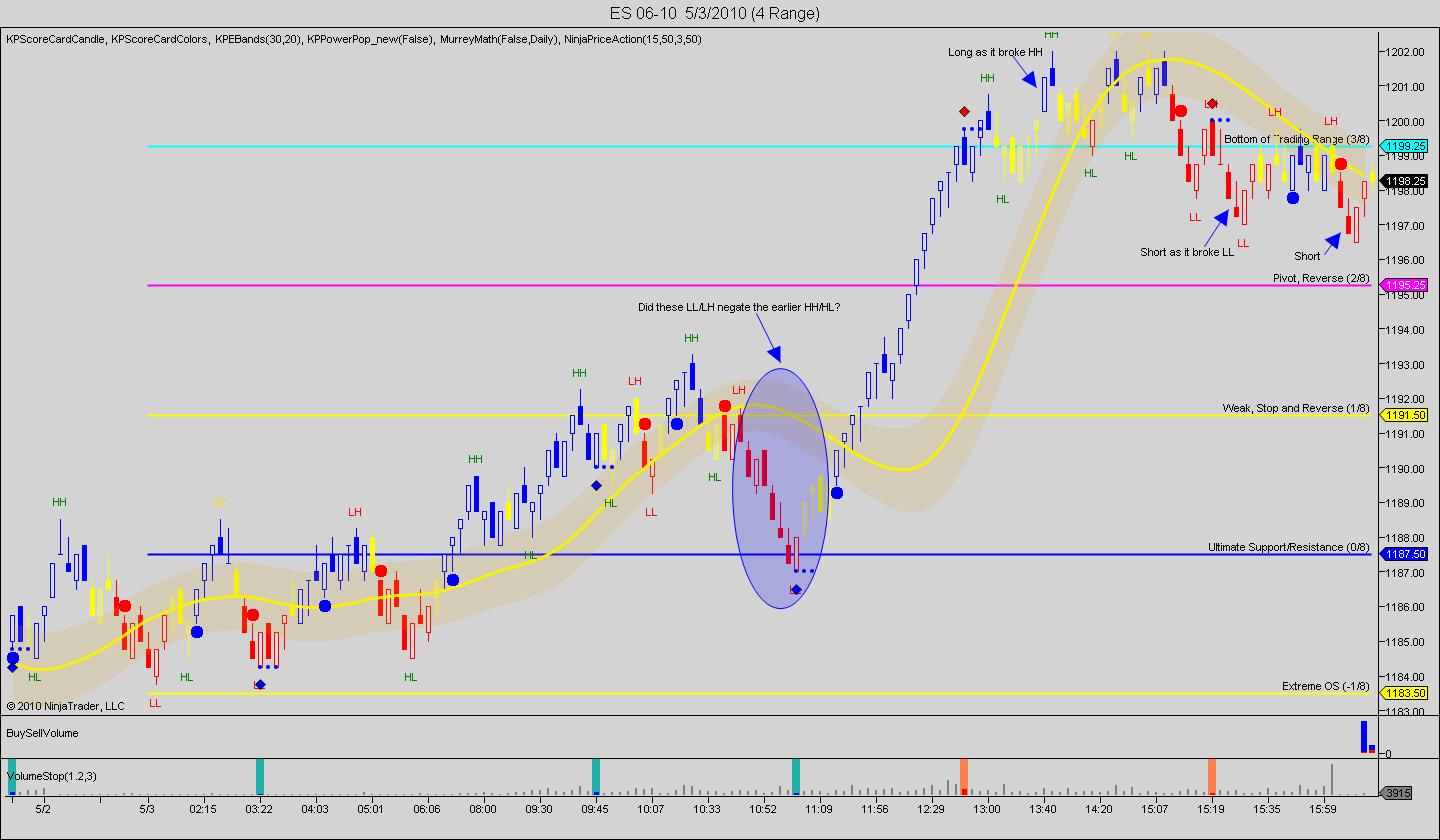Image resolution: width=1440 pixels, height=840 pixels.
Task: Select the Long as it broke HH annotation
Action: click(995, 52)
